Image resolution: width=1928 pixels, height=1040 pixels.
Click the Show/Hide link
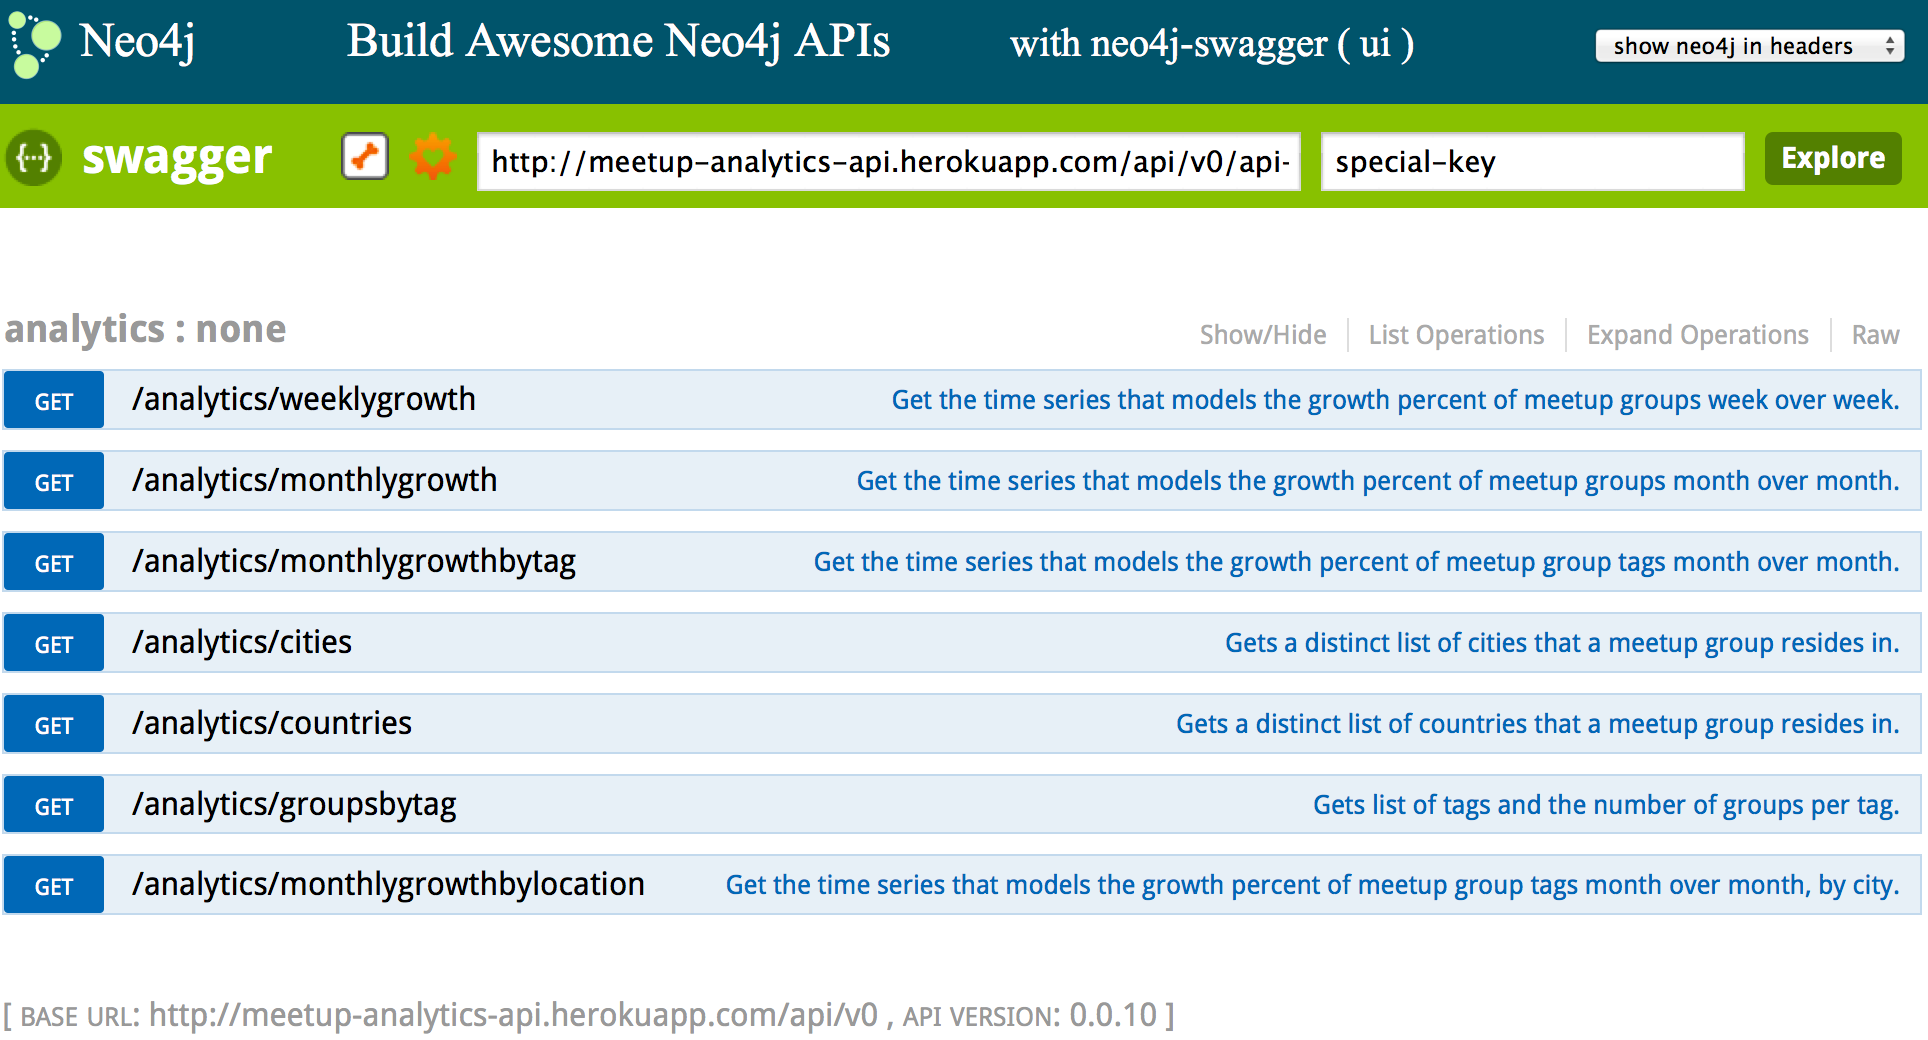pyautogui.click(x=1263, y=335)
